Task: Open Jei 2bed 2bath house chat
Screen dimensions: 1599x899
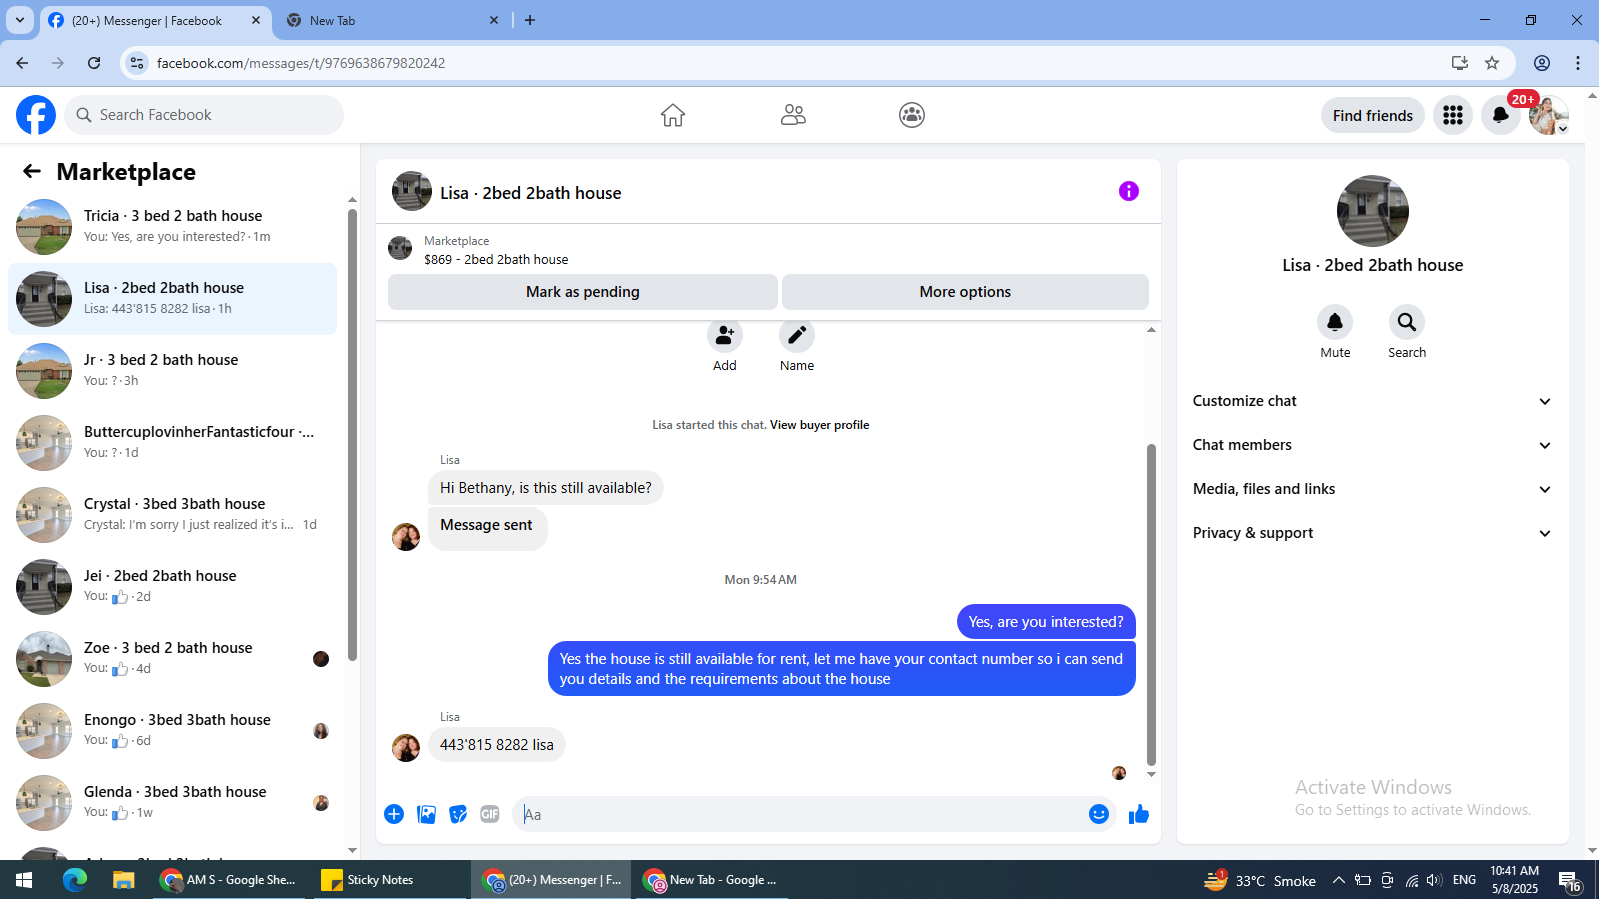Action: click(173, 587)
